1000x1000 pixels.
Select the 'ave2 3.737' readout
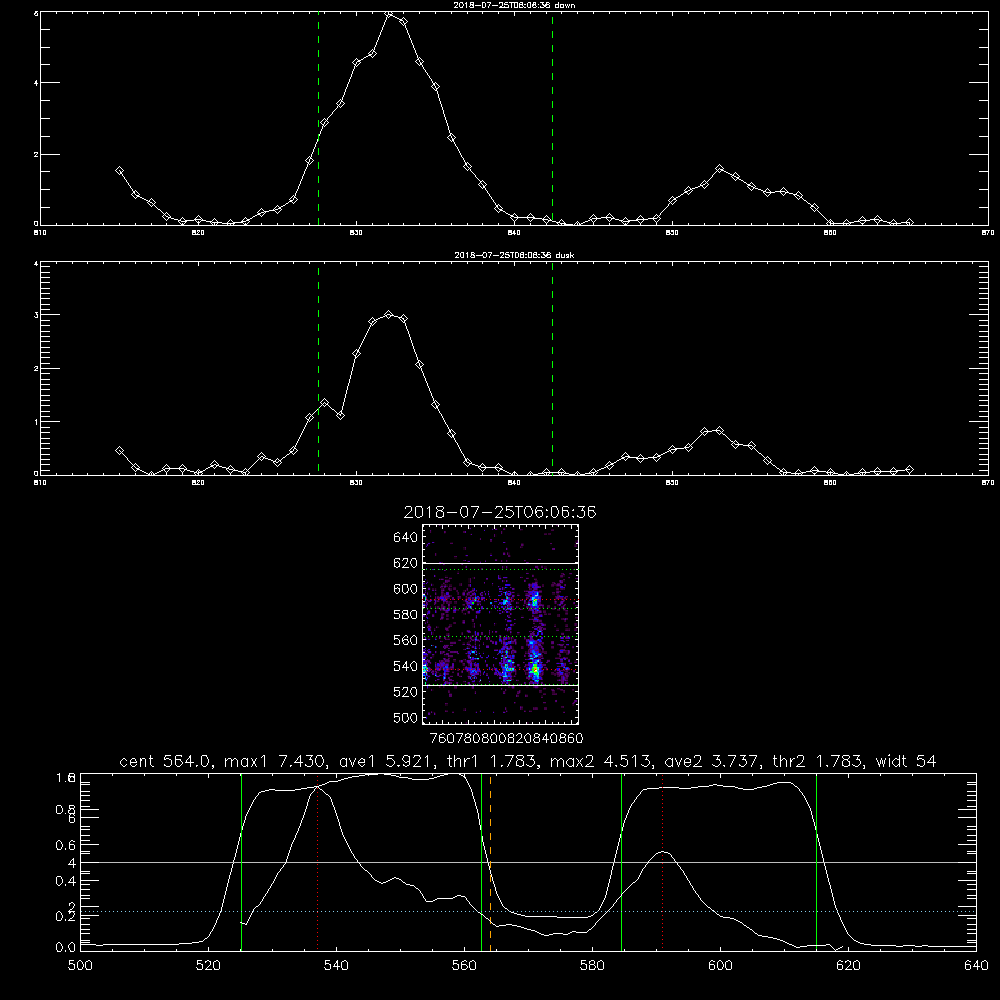point(713,761)
